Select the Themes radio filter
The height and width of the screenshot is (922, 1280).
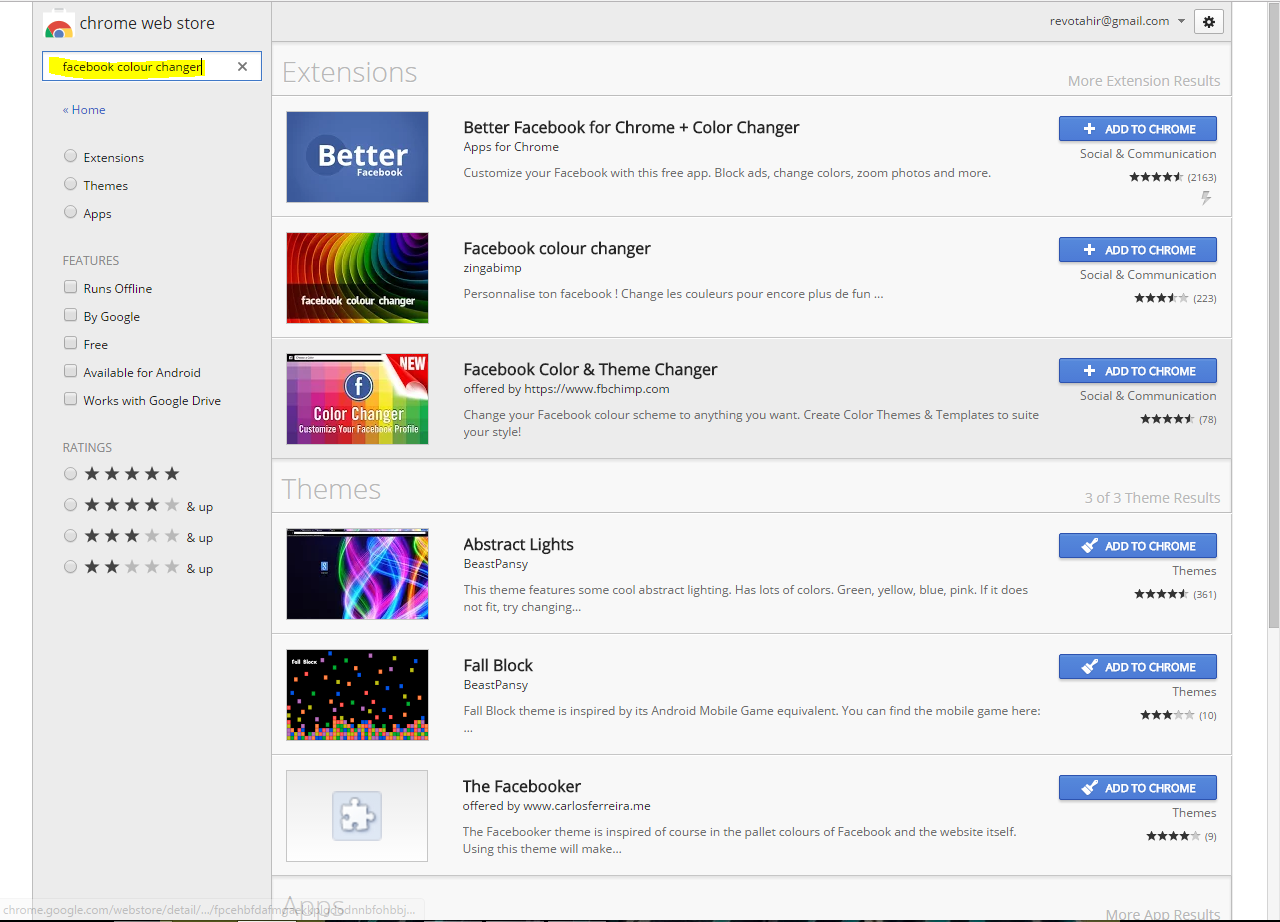click(x=70, y=184)
